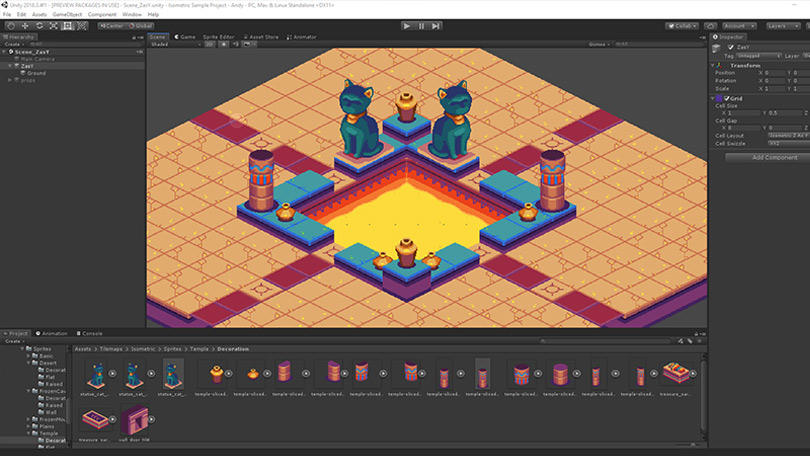The image size is (810, 456).
Task: Click Isometric in the Project breadcrumb path
Action: 143,349
